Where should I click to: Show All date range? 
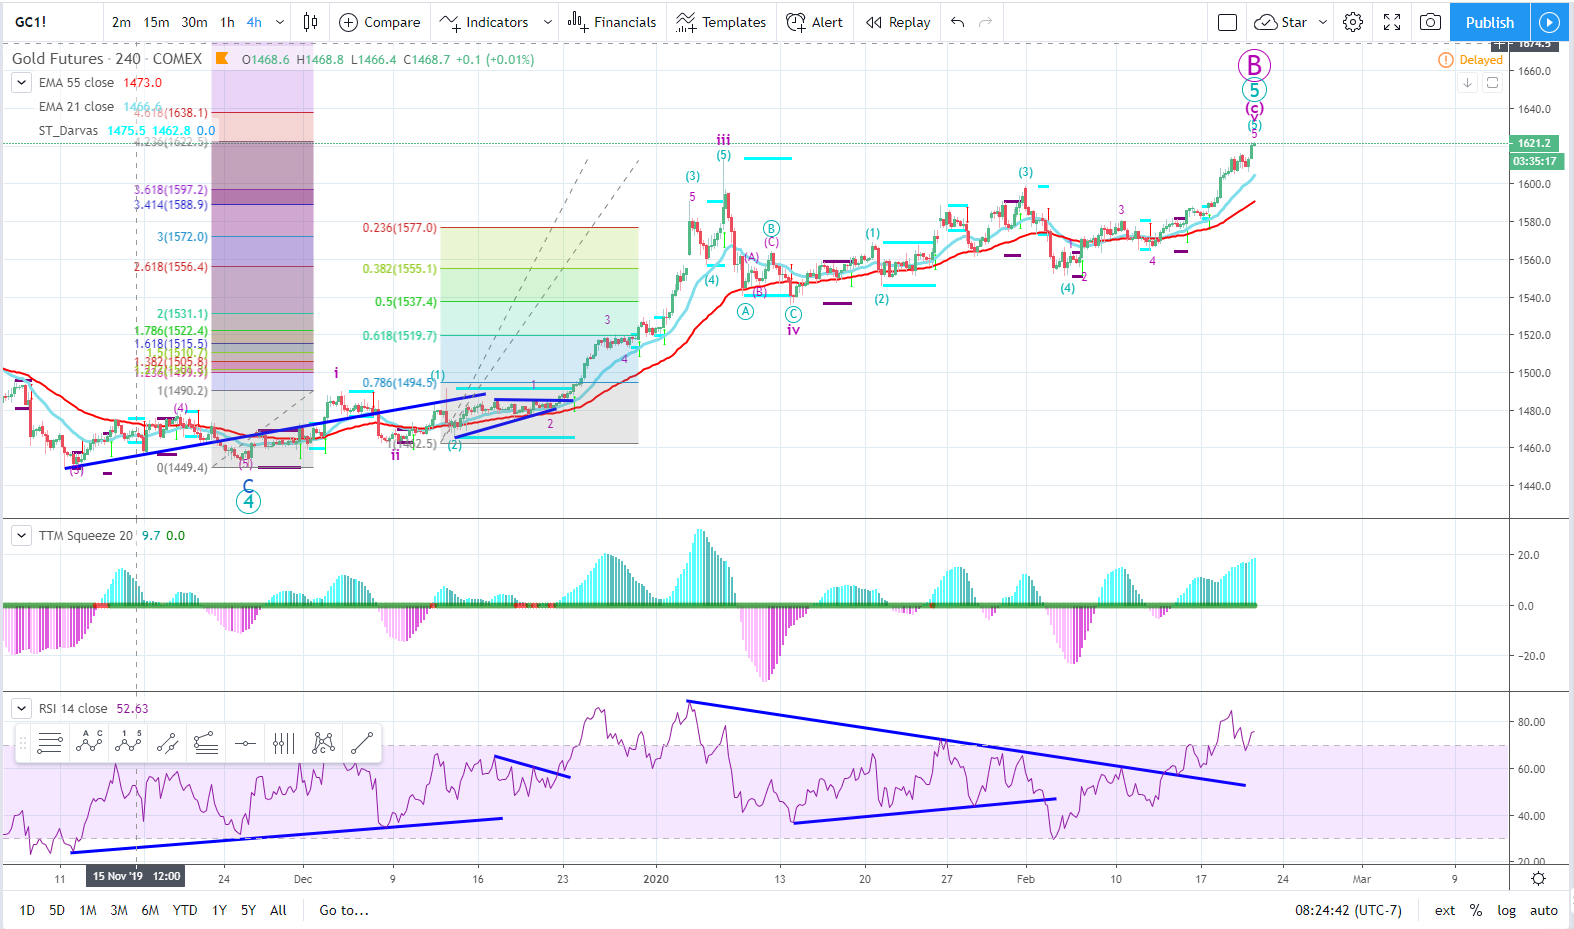[278, 910]
